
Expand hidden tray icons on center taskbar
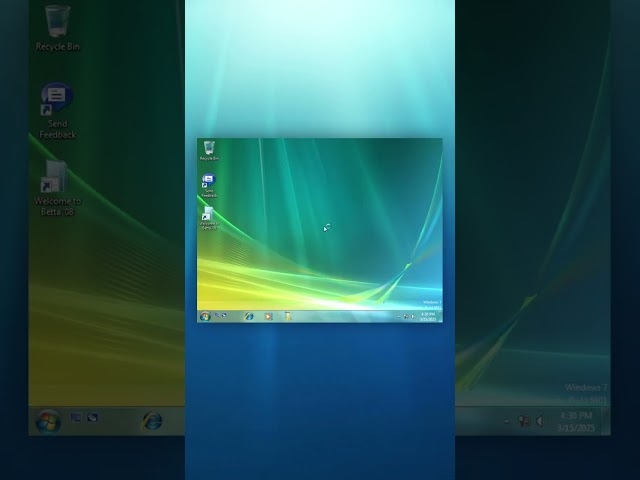point(399,317)
